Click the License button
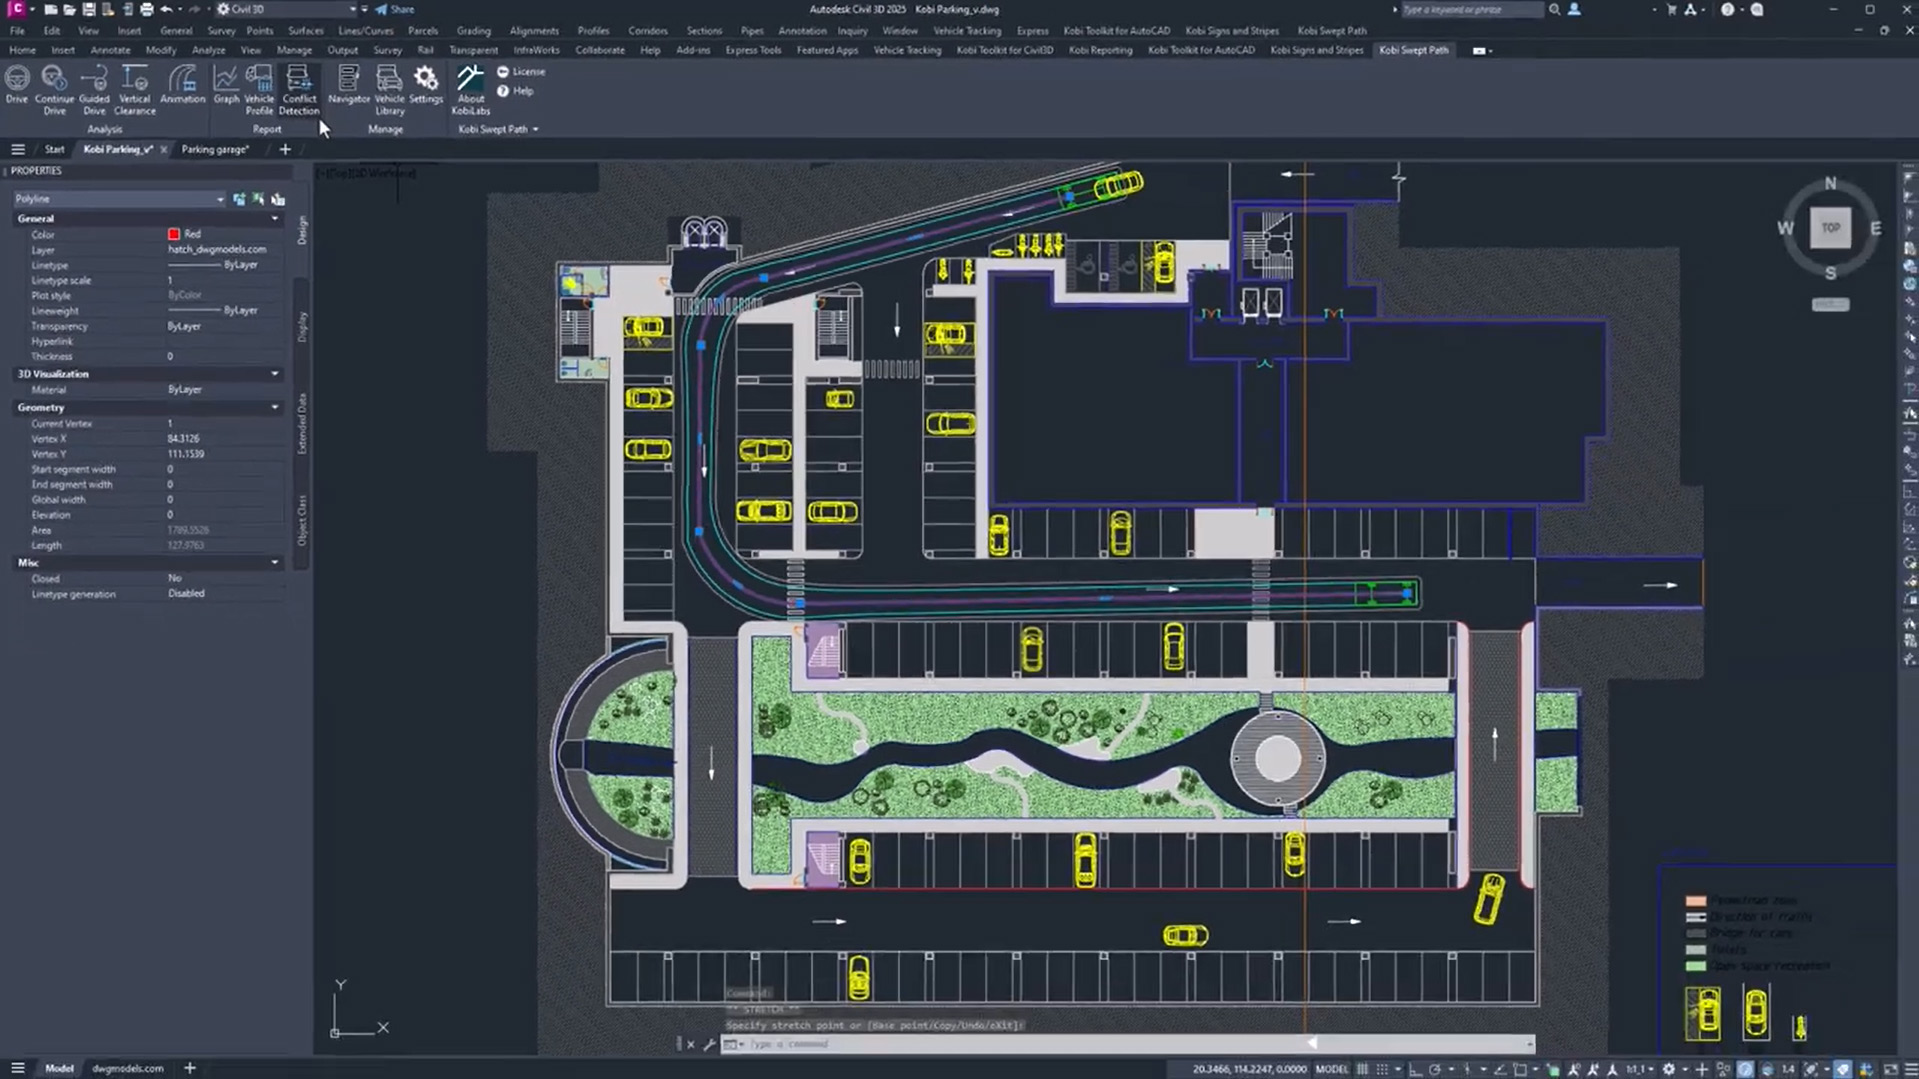Viewport: 1919px width, 1079px height. click(521, 72)
